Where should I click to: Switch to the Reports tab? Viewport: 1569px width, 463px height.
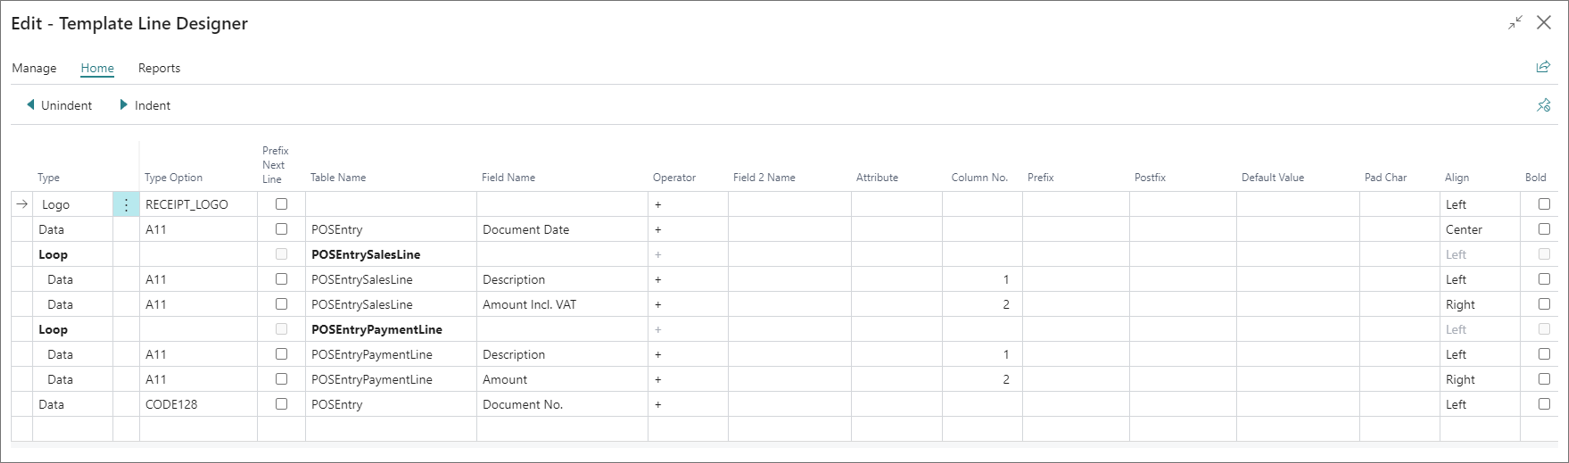159,68
